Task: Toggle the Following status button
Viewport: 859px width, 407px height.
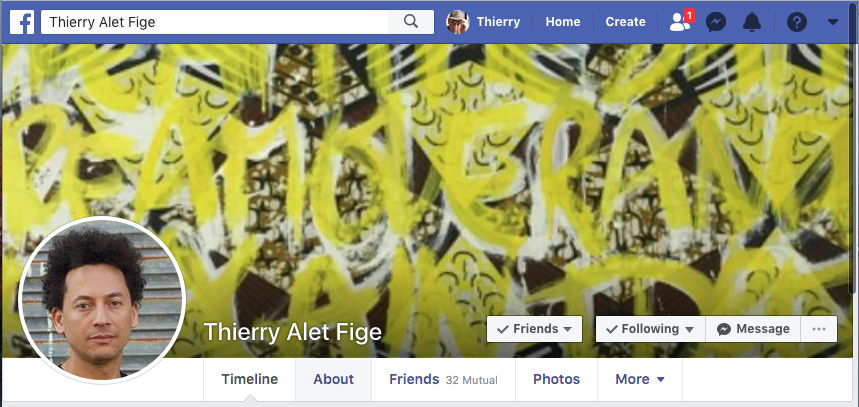Action: [x=650, y=329]
